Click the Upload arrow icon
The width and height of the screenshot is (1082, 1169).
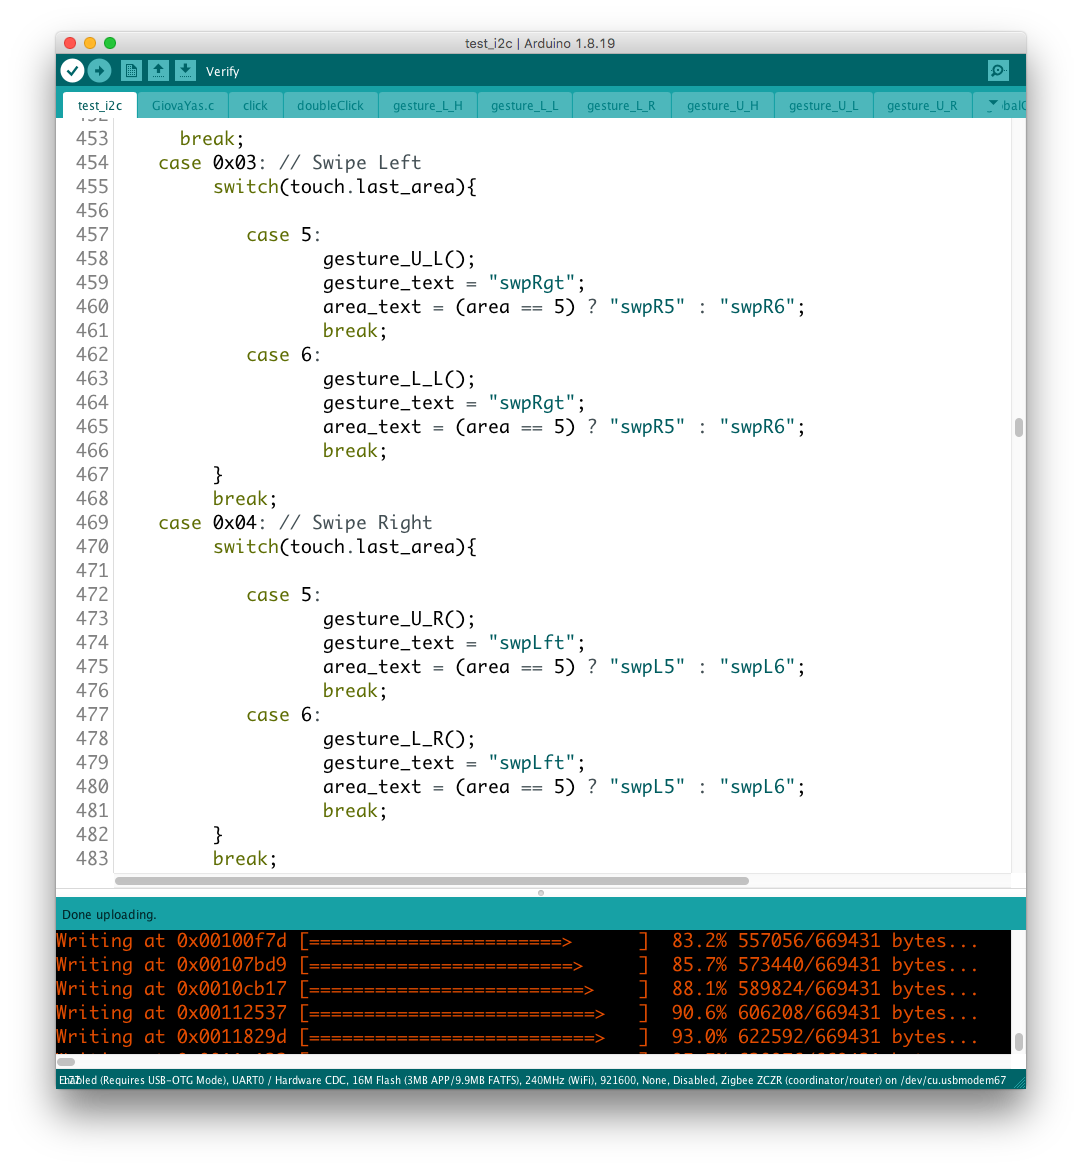pos(99,71)
